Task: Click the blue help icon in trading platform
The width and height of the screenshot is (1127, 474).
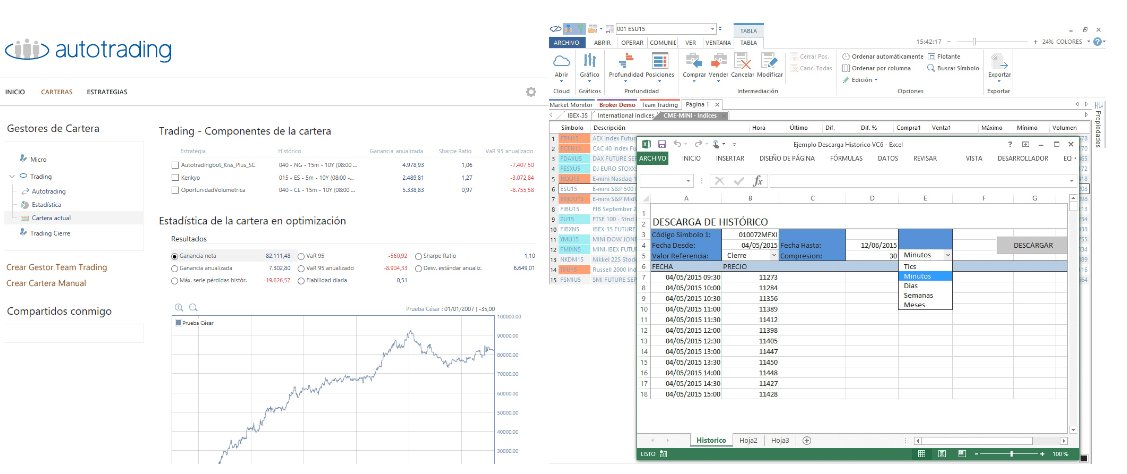Action: tap(1098, 42)
